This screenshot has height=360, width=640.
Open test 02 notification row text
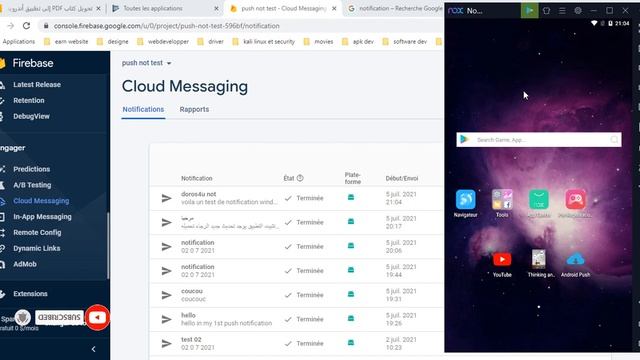pyautogui.click(x=198, y=344)
